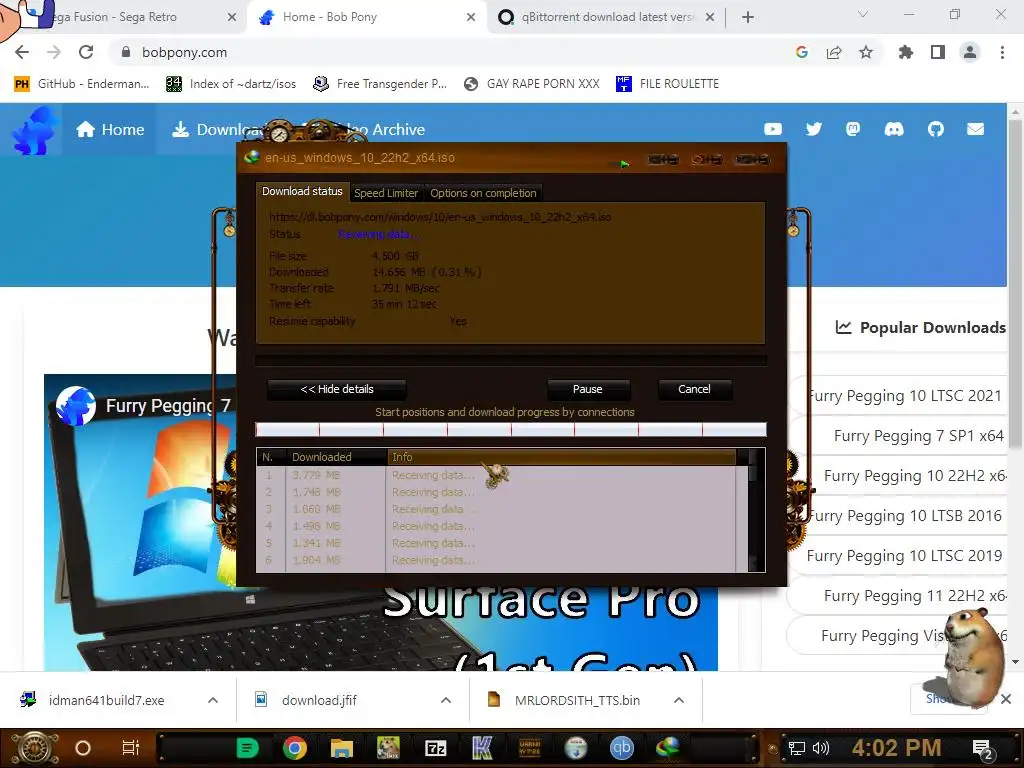Open the volume control in system tray
1024x768 pixels.
pos(821,748)
